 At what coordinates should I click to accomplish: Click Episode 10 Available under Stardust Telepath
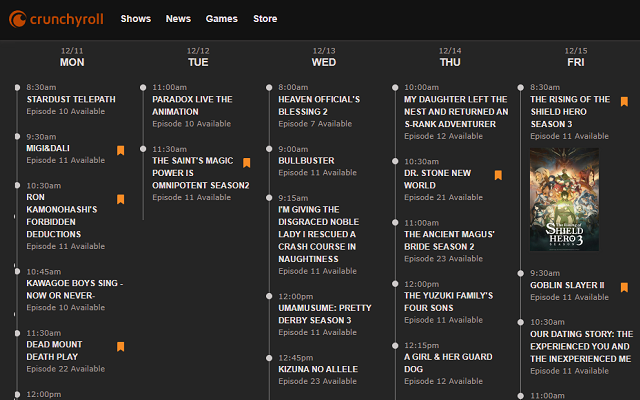(66, 111)
